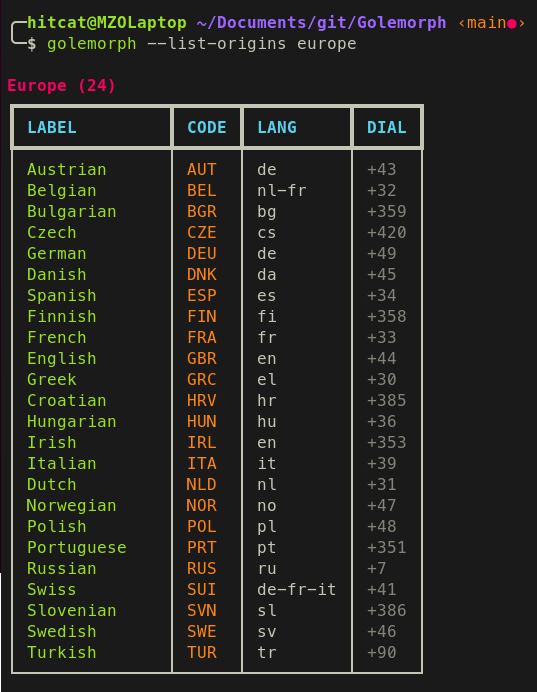Select the 'Swedish' label
The height and width of the screenshot is (692, 537).
click(62, 632)
